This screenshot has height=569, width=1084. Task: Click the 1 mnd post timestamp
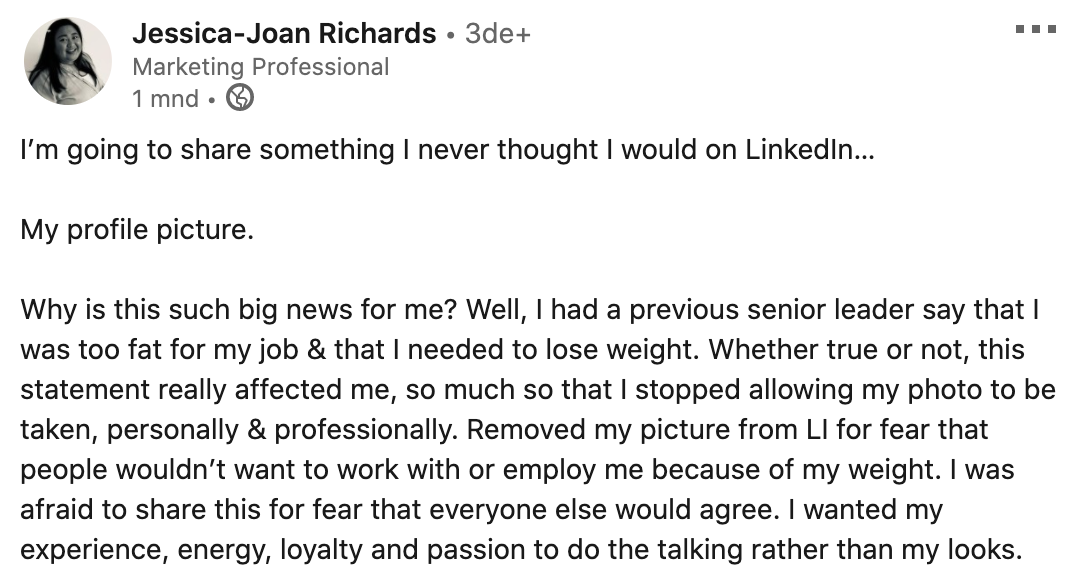[x=164, y=99]
